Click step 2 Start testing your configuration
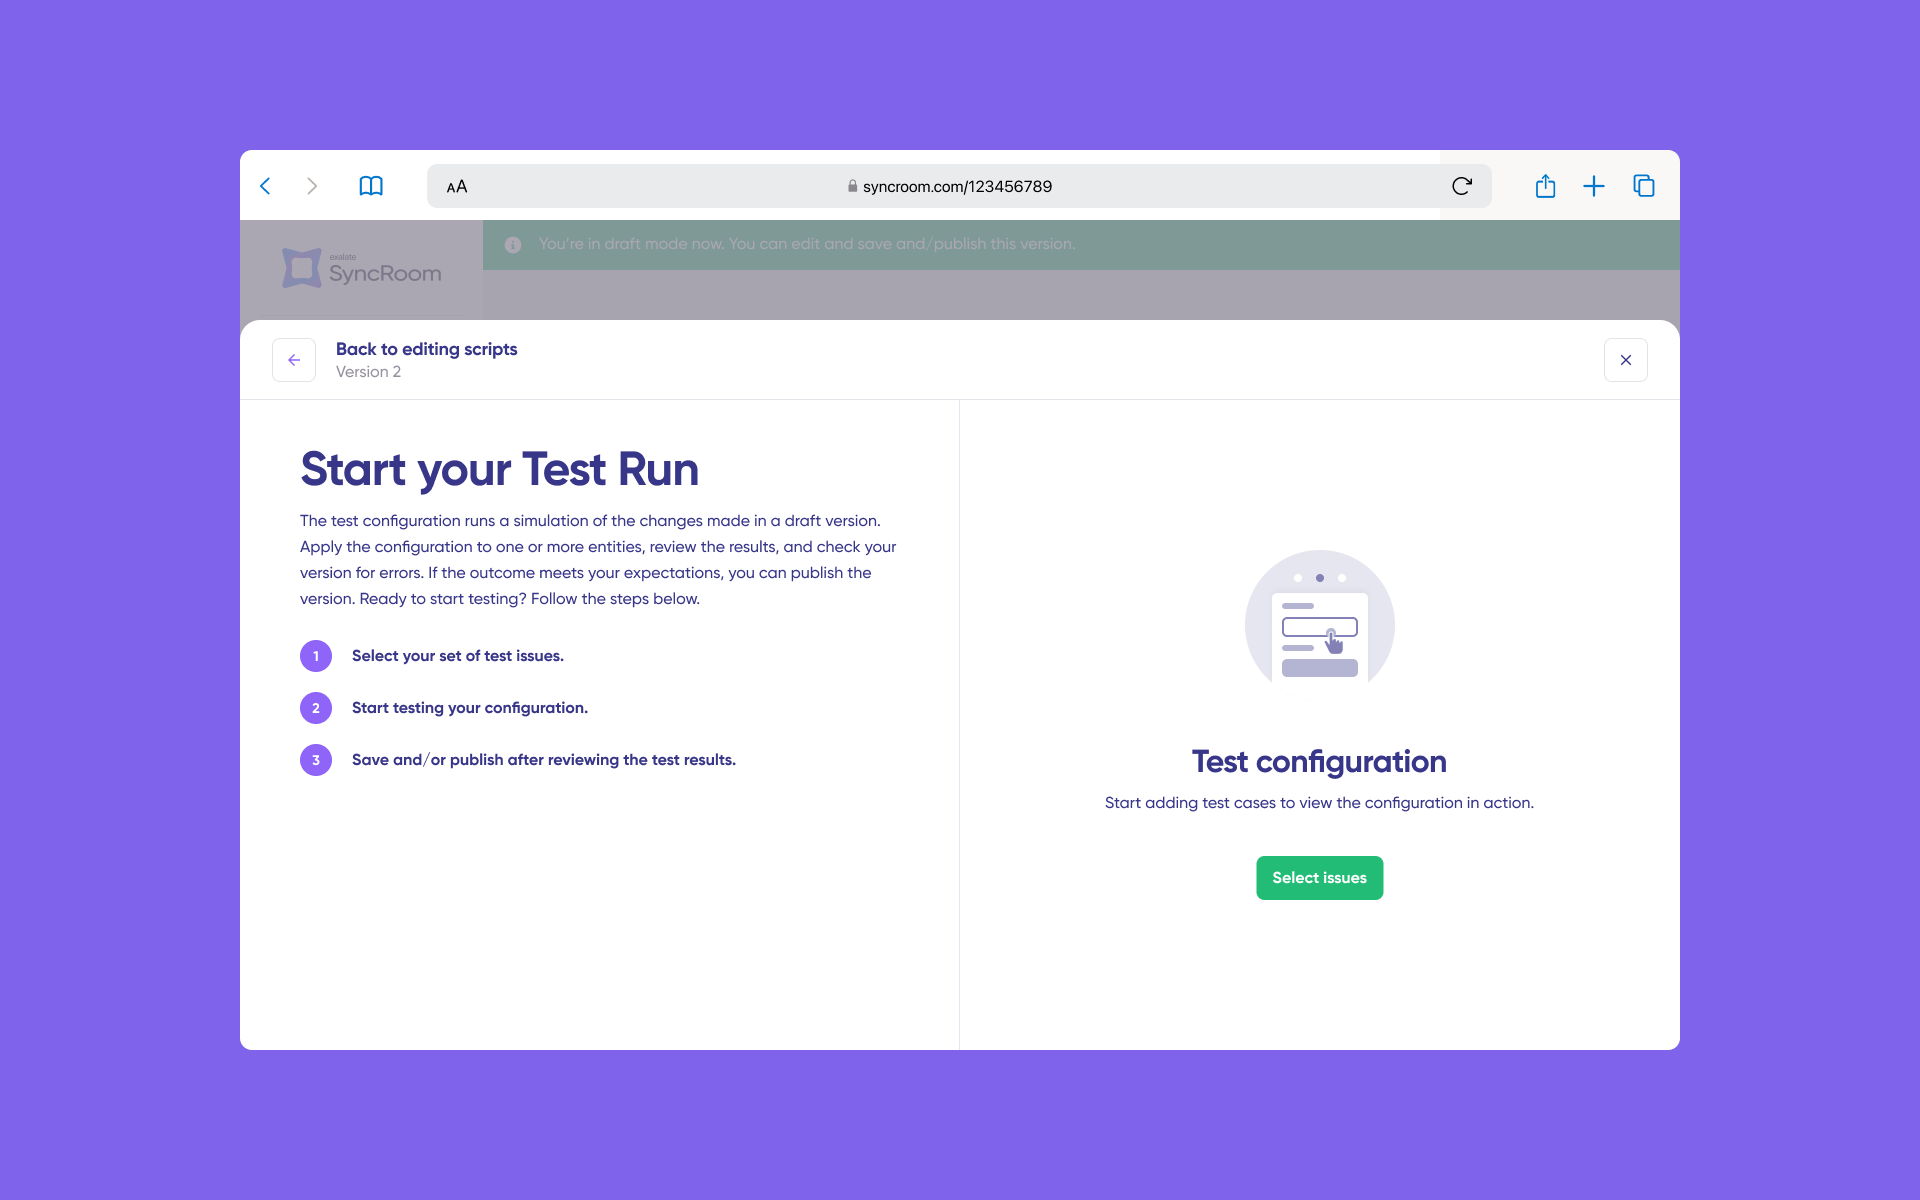Image resolution: width=1920 pixels, height=1200 pixels. tap(469, 708)
